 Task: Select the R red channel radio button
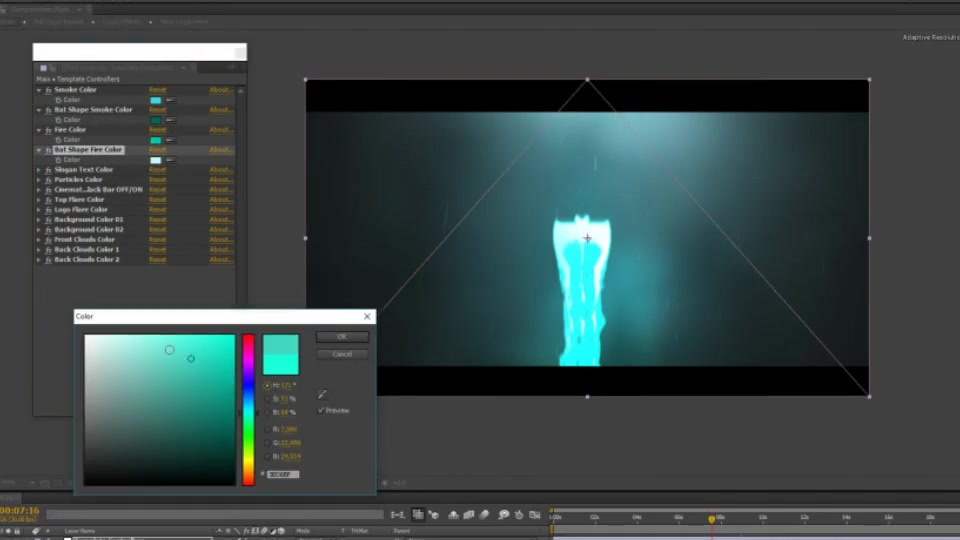pyautogui.click(x=267, y=429)
